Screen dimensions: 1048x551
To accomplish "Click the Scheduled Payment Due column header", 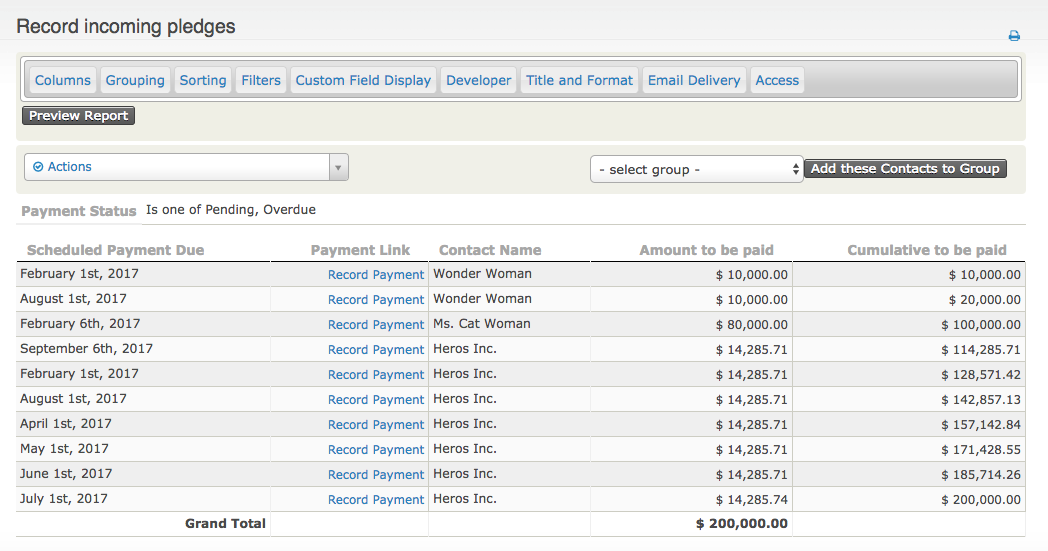I will pos(115,250).
